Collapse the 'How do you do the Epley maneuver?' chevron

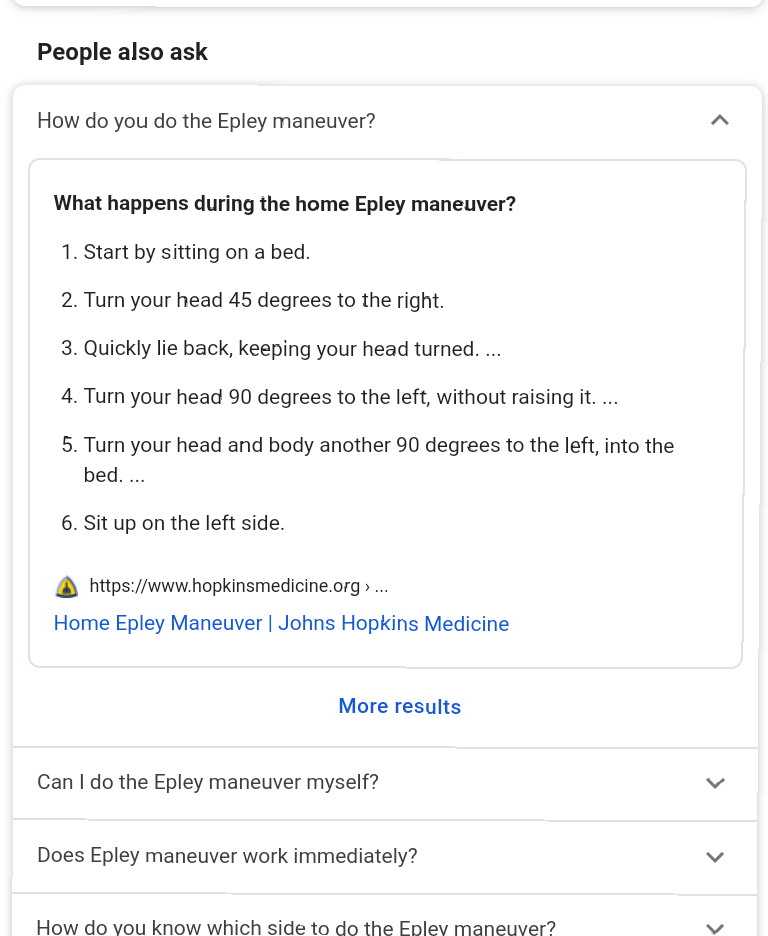pos(719,120)
